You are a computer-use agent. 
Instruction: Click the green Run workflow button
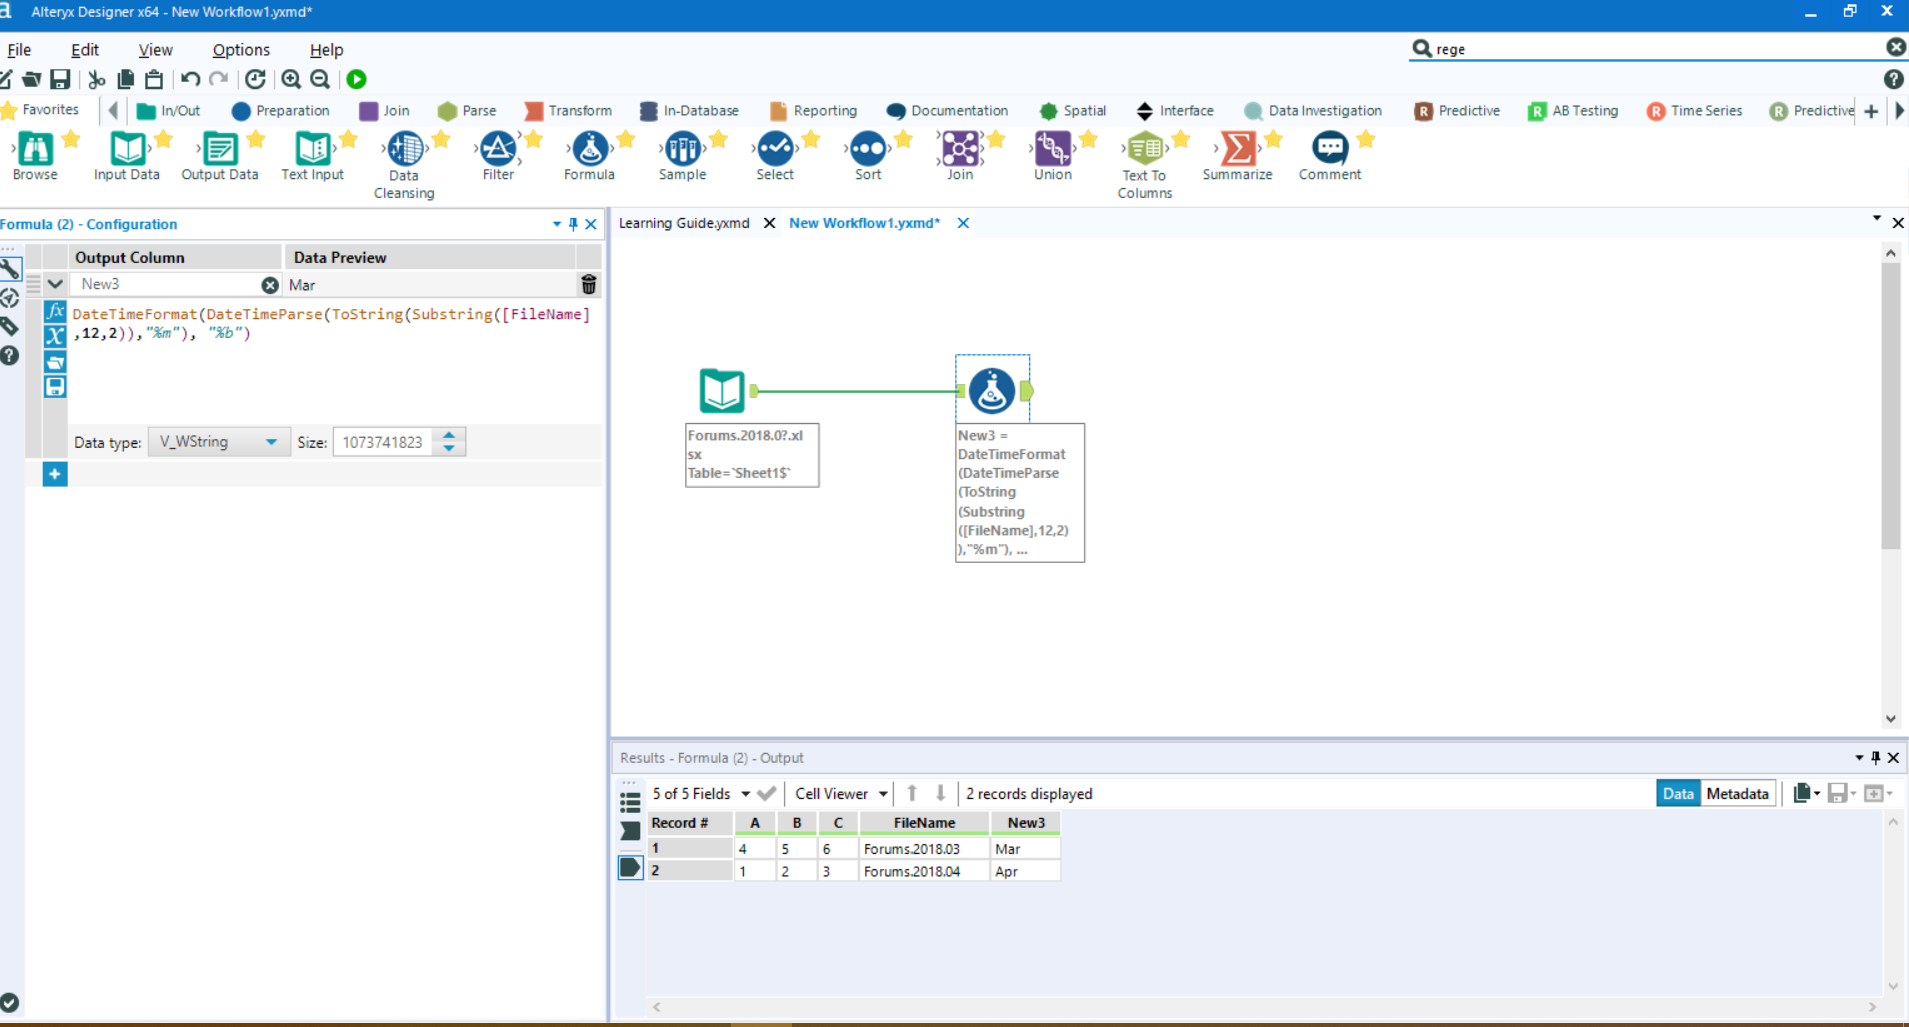point(356,79)
